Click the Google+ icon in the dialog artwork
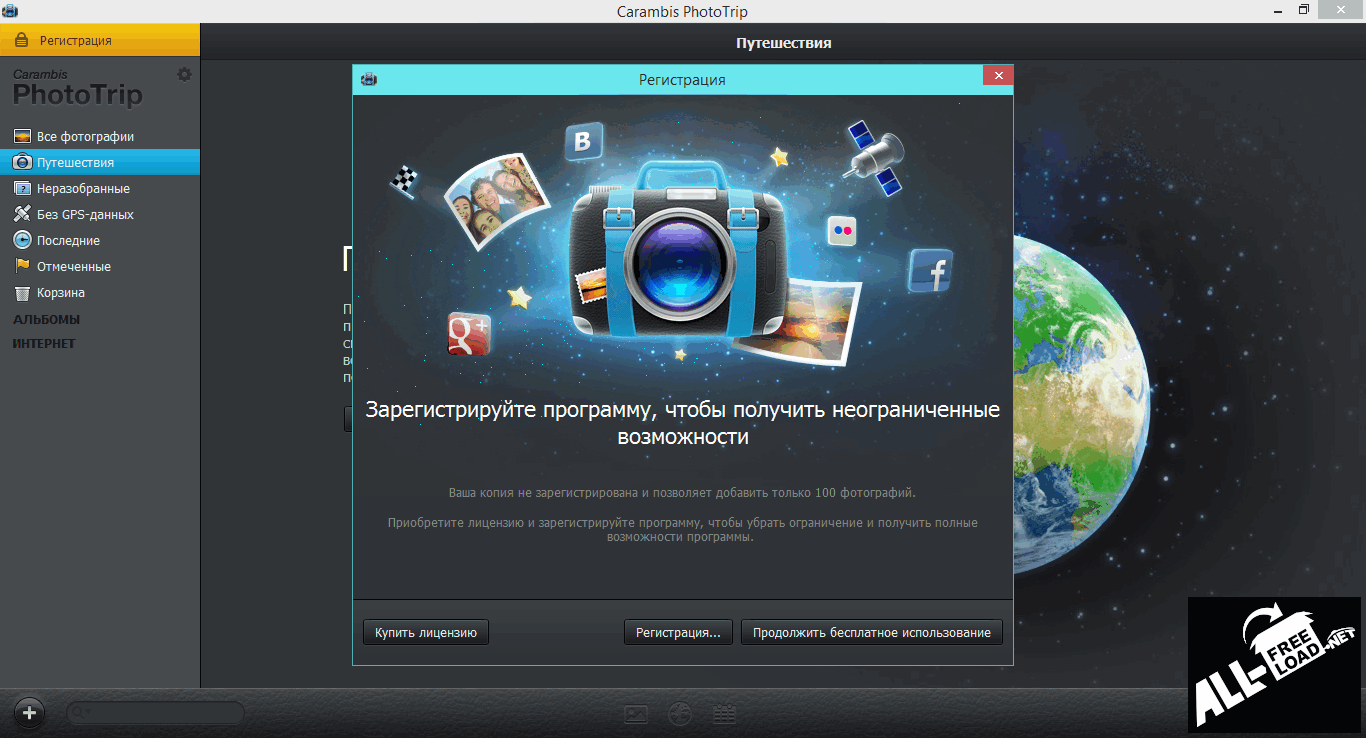This screenshot has height=738, width=1366. [x=469, y=331]
